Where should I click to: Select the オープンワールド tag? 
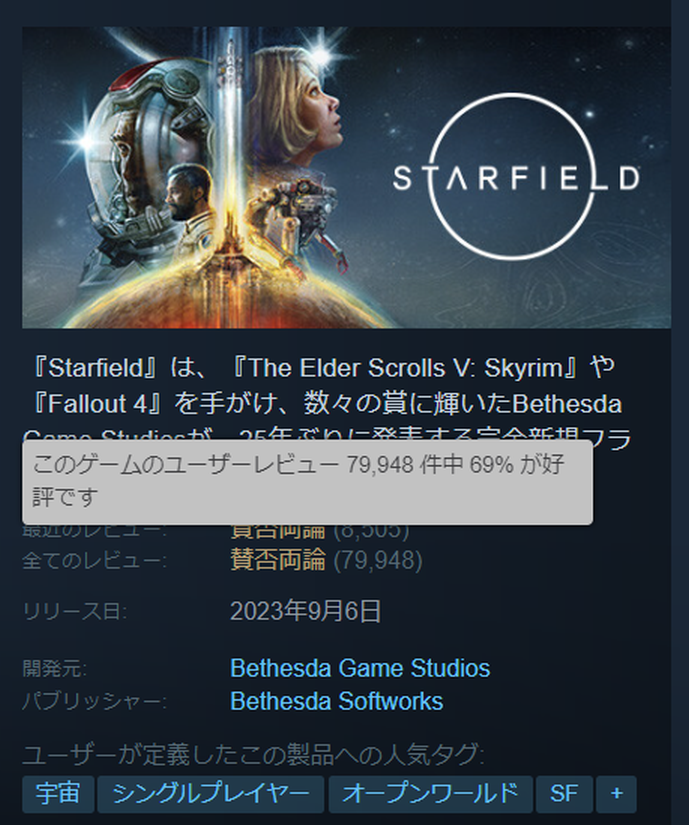pos(430,793)
